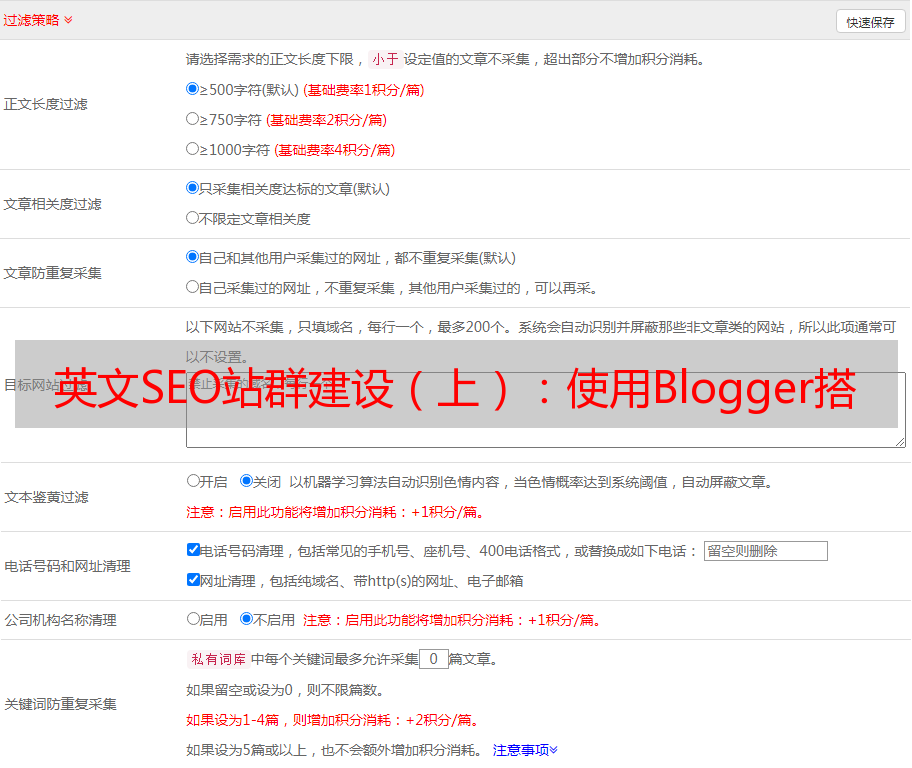Click the 快速保存 button
912x768 pixels.
point(870,22)
